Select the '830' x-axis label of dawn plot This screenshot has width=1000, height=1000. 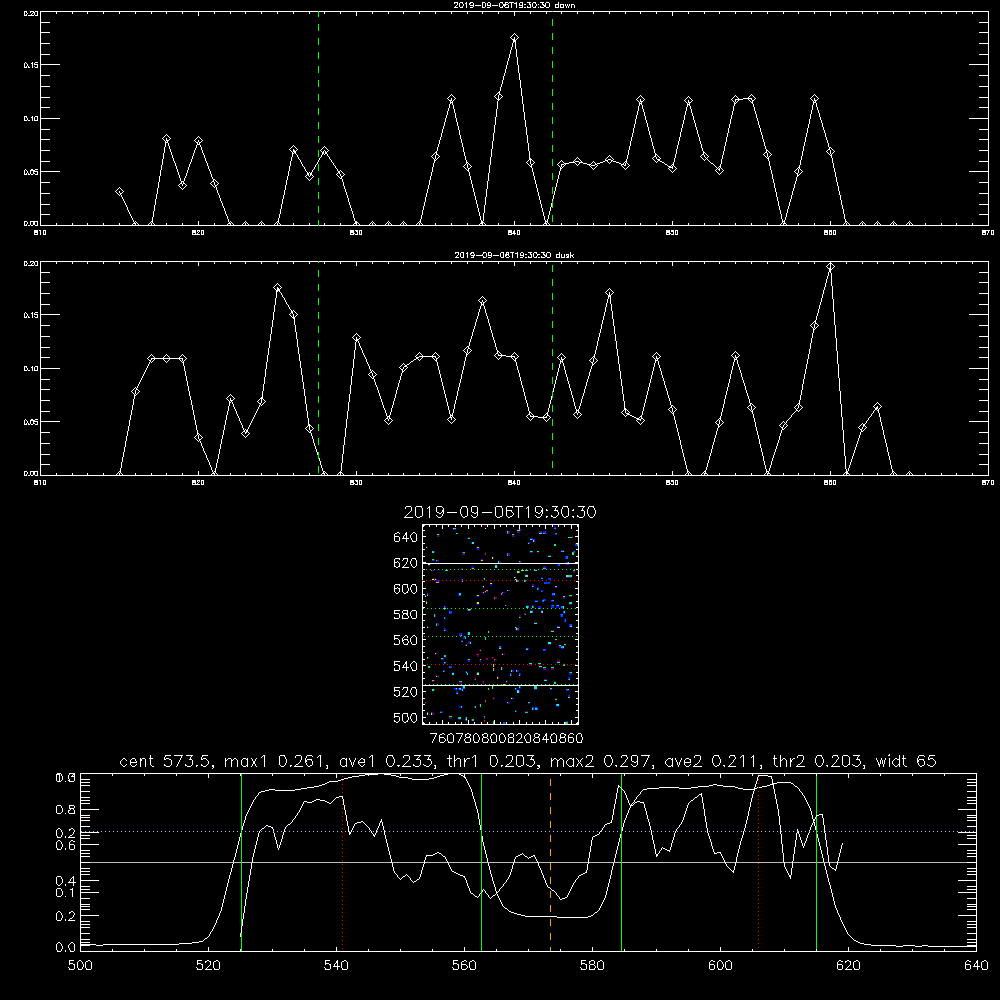pyautogui.click(x=356, y=233)
